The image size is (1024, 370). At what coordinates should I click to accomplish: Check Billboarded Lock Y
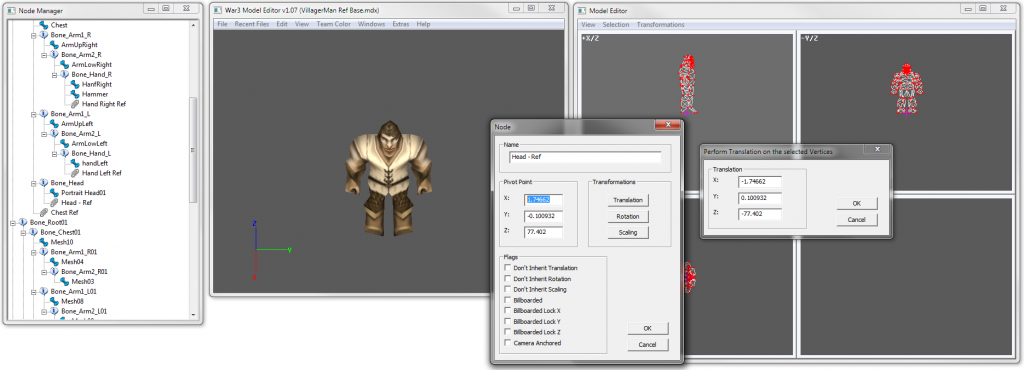coord(507,322)
